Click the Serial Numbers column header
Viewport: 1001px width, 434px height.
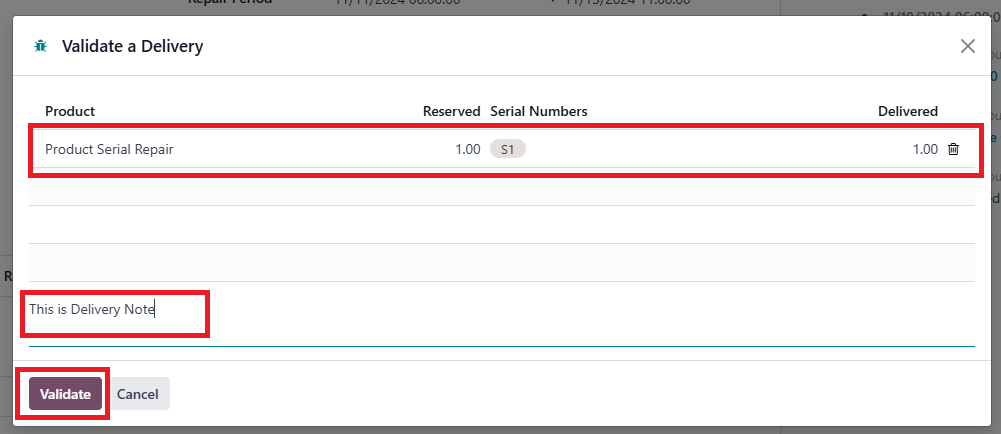[538, 111]
